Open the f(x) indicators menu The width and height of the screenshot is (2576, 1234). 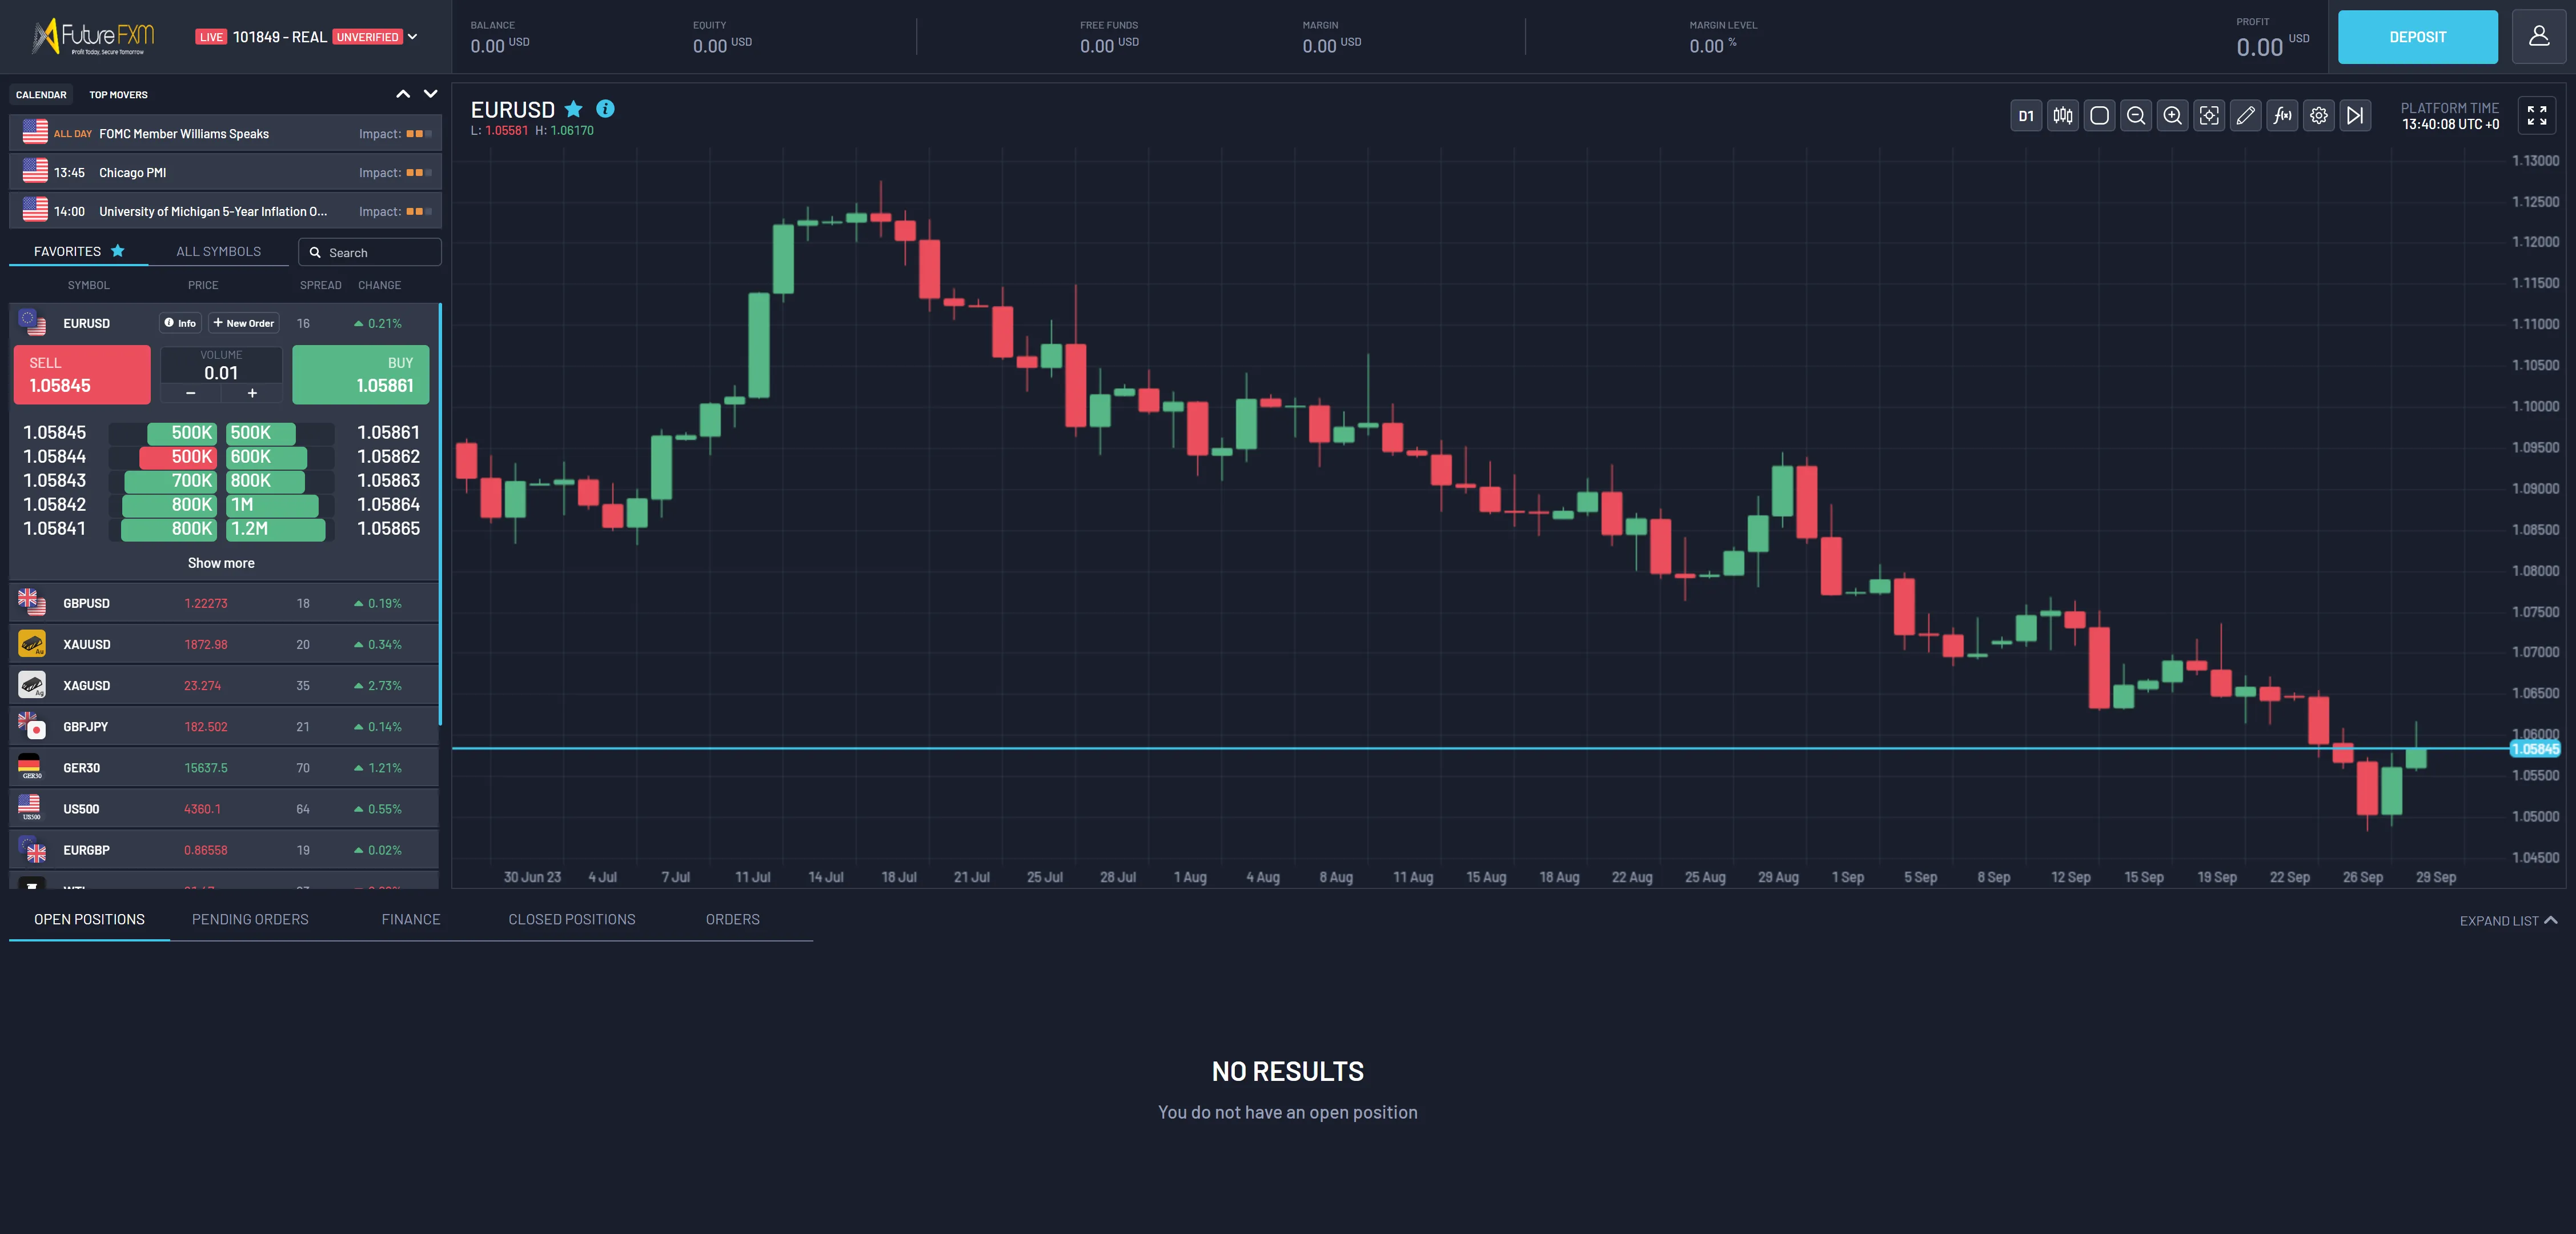click(x=2282, y=116)
